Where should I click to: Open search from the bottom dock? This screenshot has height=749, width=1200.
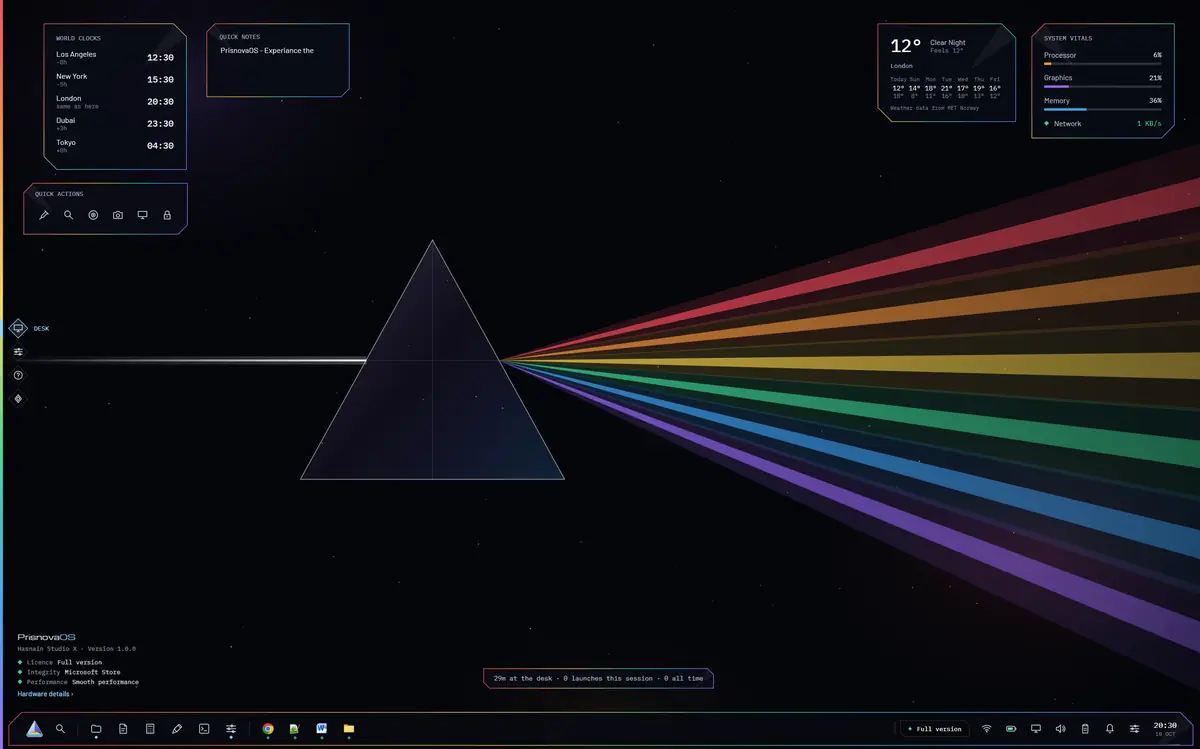(x=61, y=729)
